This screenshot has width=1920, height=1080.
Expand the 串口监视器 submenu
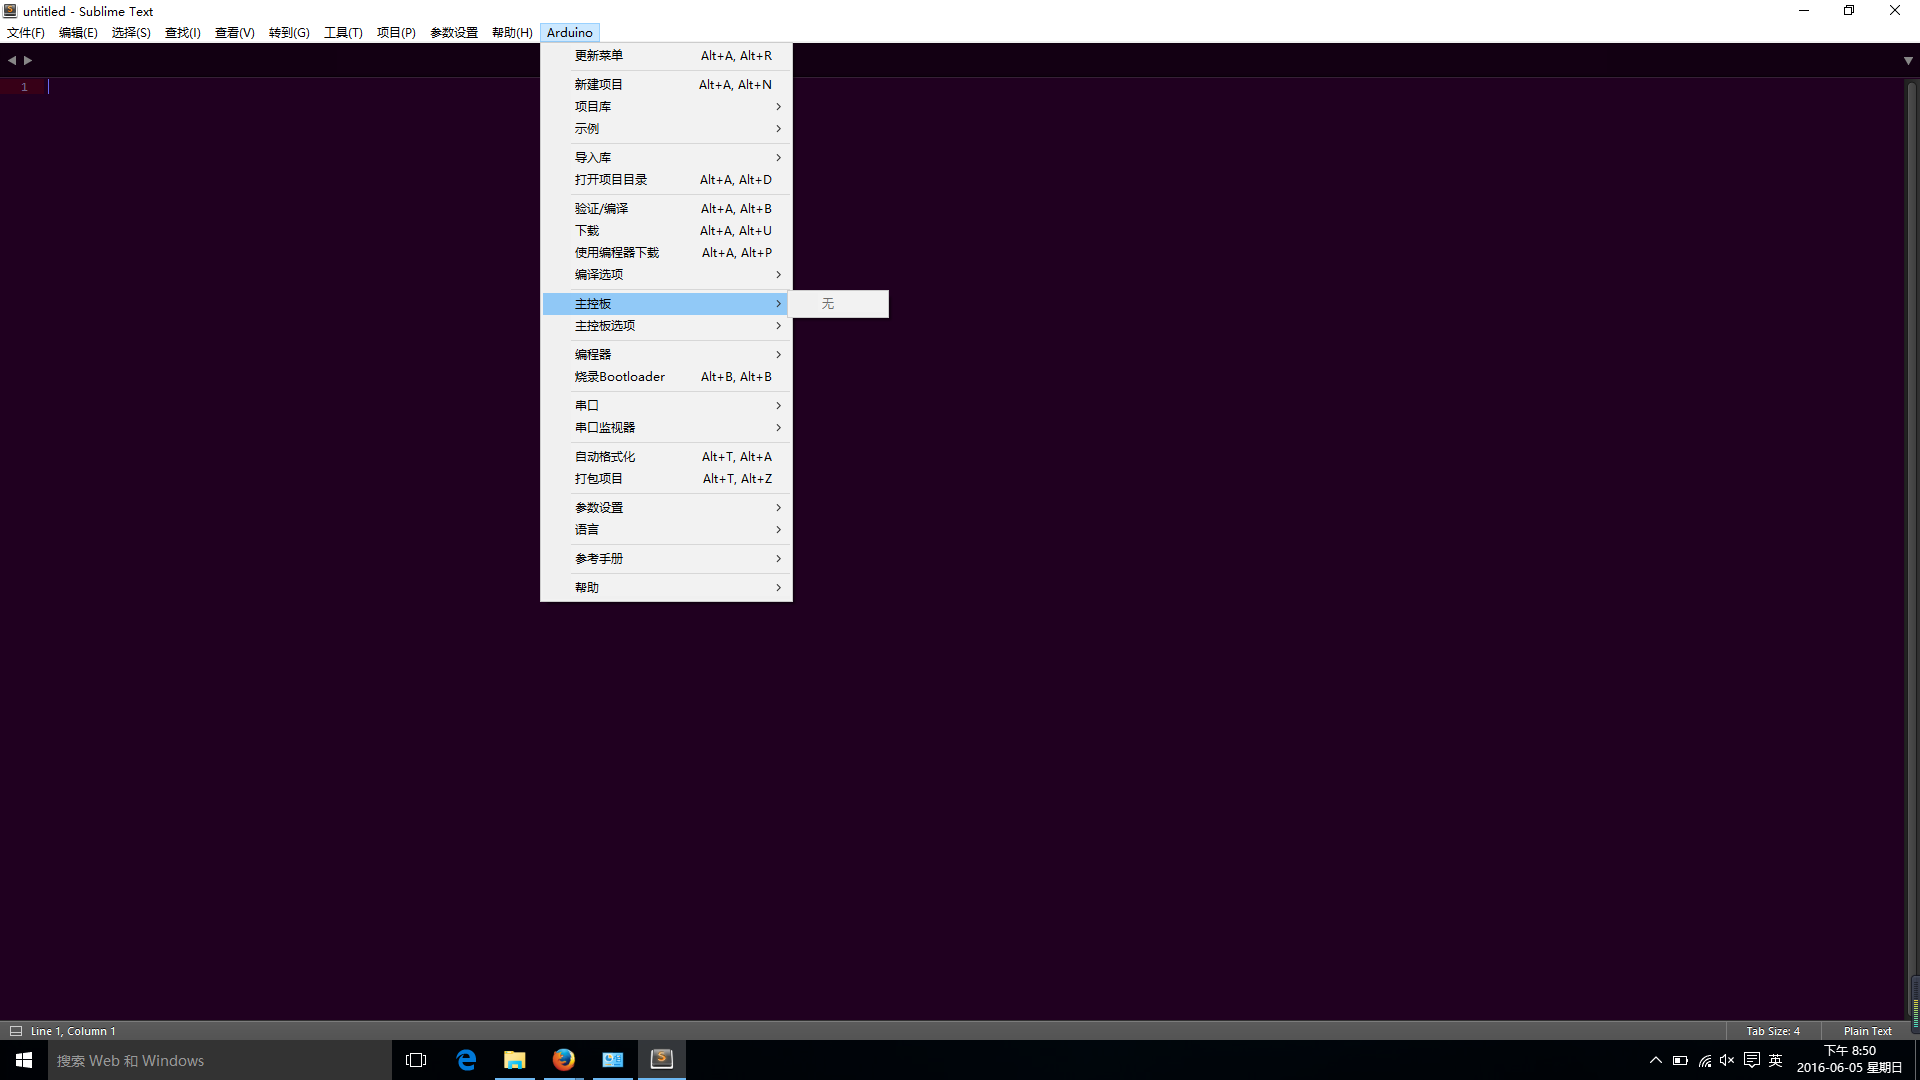[x=667, y=428]
